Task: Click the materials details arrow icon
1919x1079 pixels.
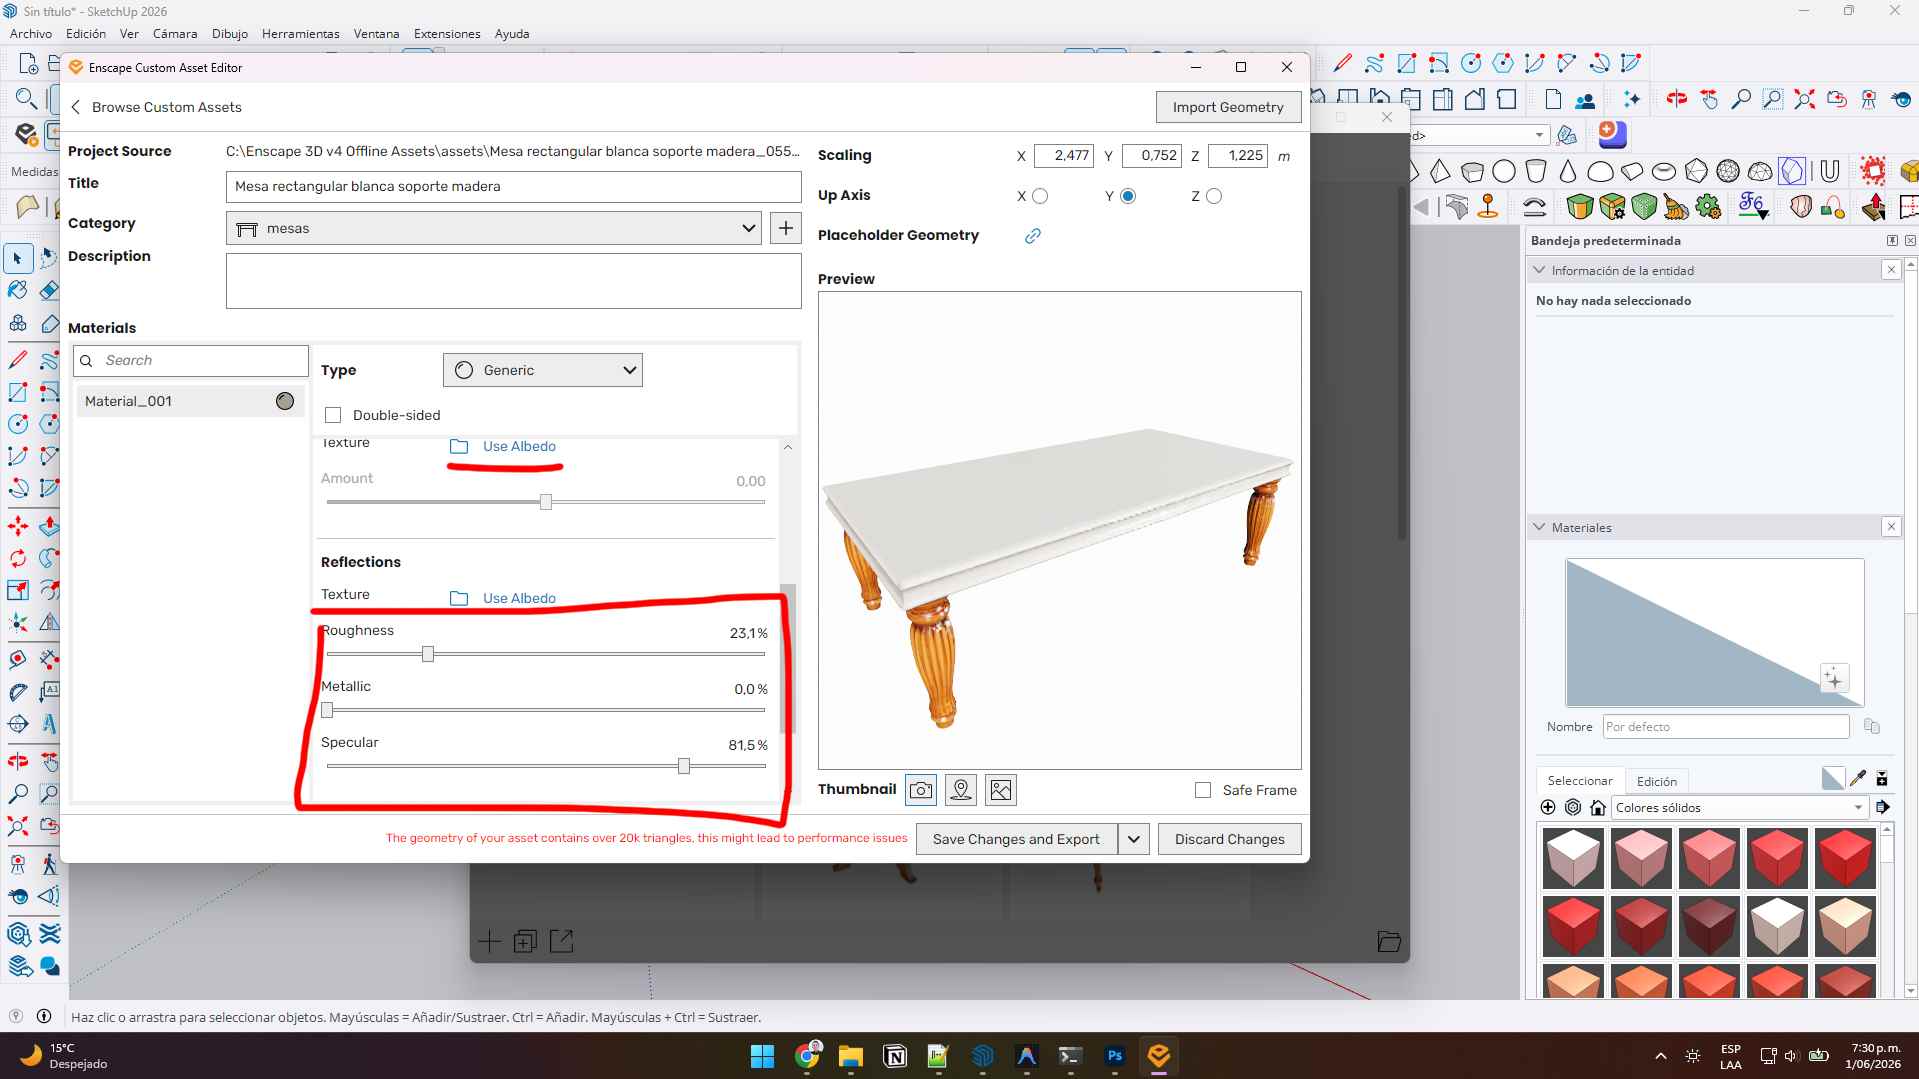Action: (1883, 807)
